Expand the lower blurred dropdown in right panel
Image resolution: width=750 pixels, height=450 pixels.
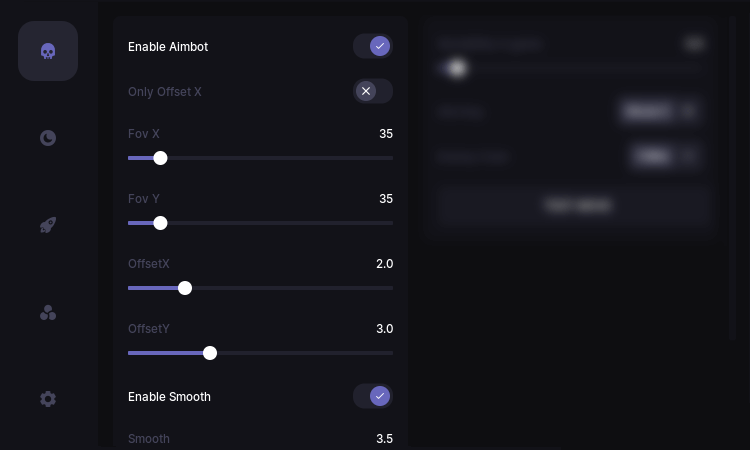[x=663, y=156]
